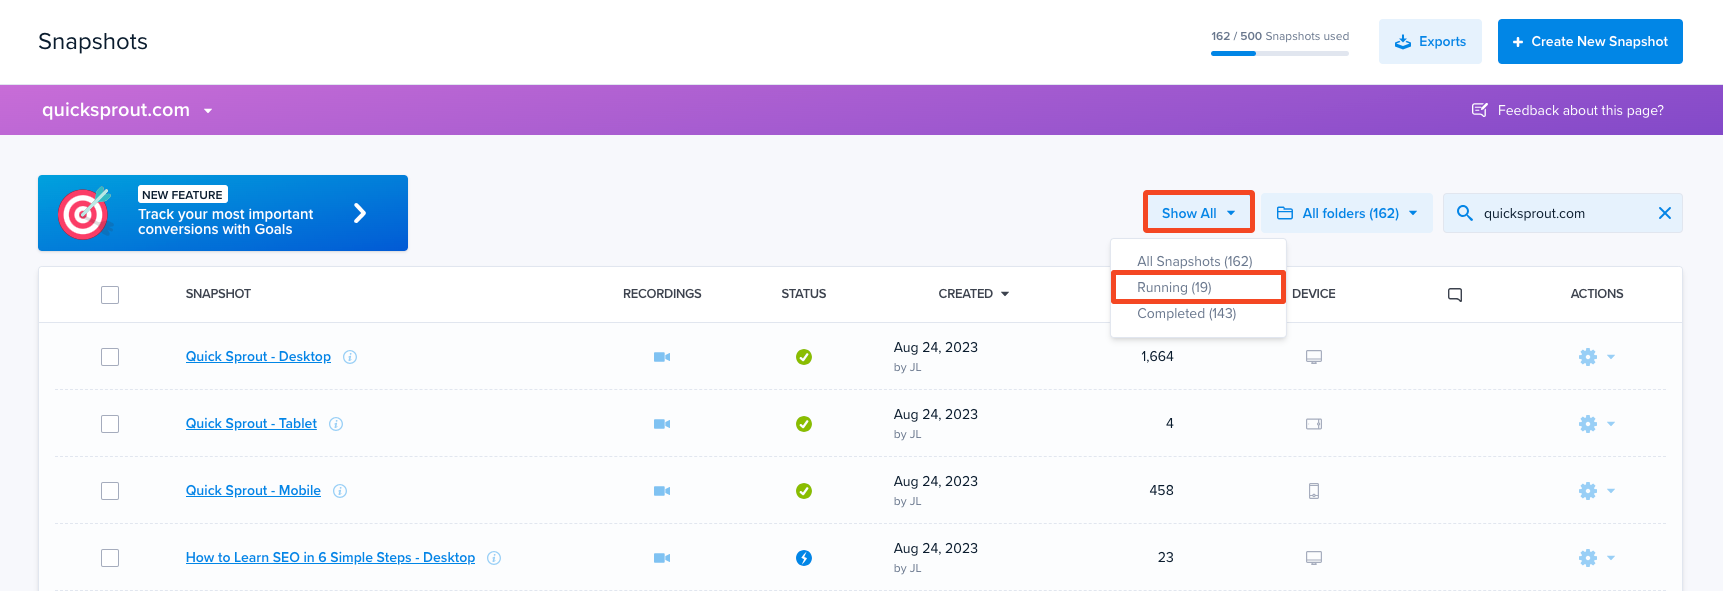Click the SNAPSHOT column header
Viewport: 1723px width, 591px height.
point(218,294)
